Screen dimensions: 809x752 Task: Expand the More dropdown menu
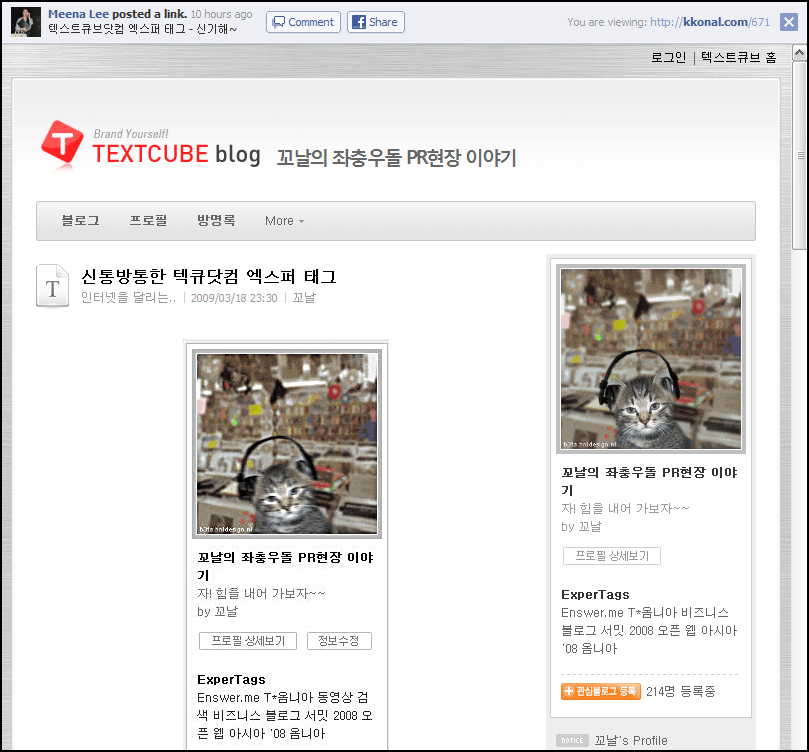(284, 221)
